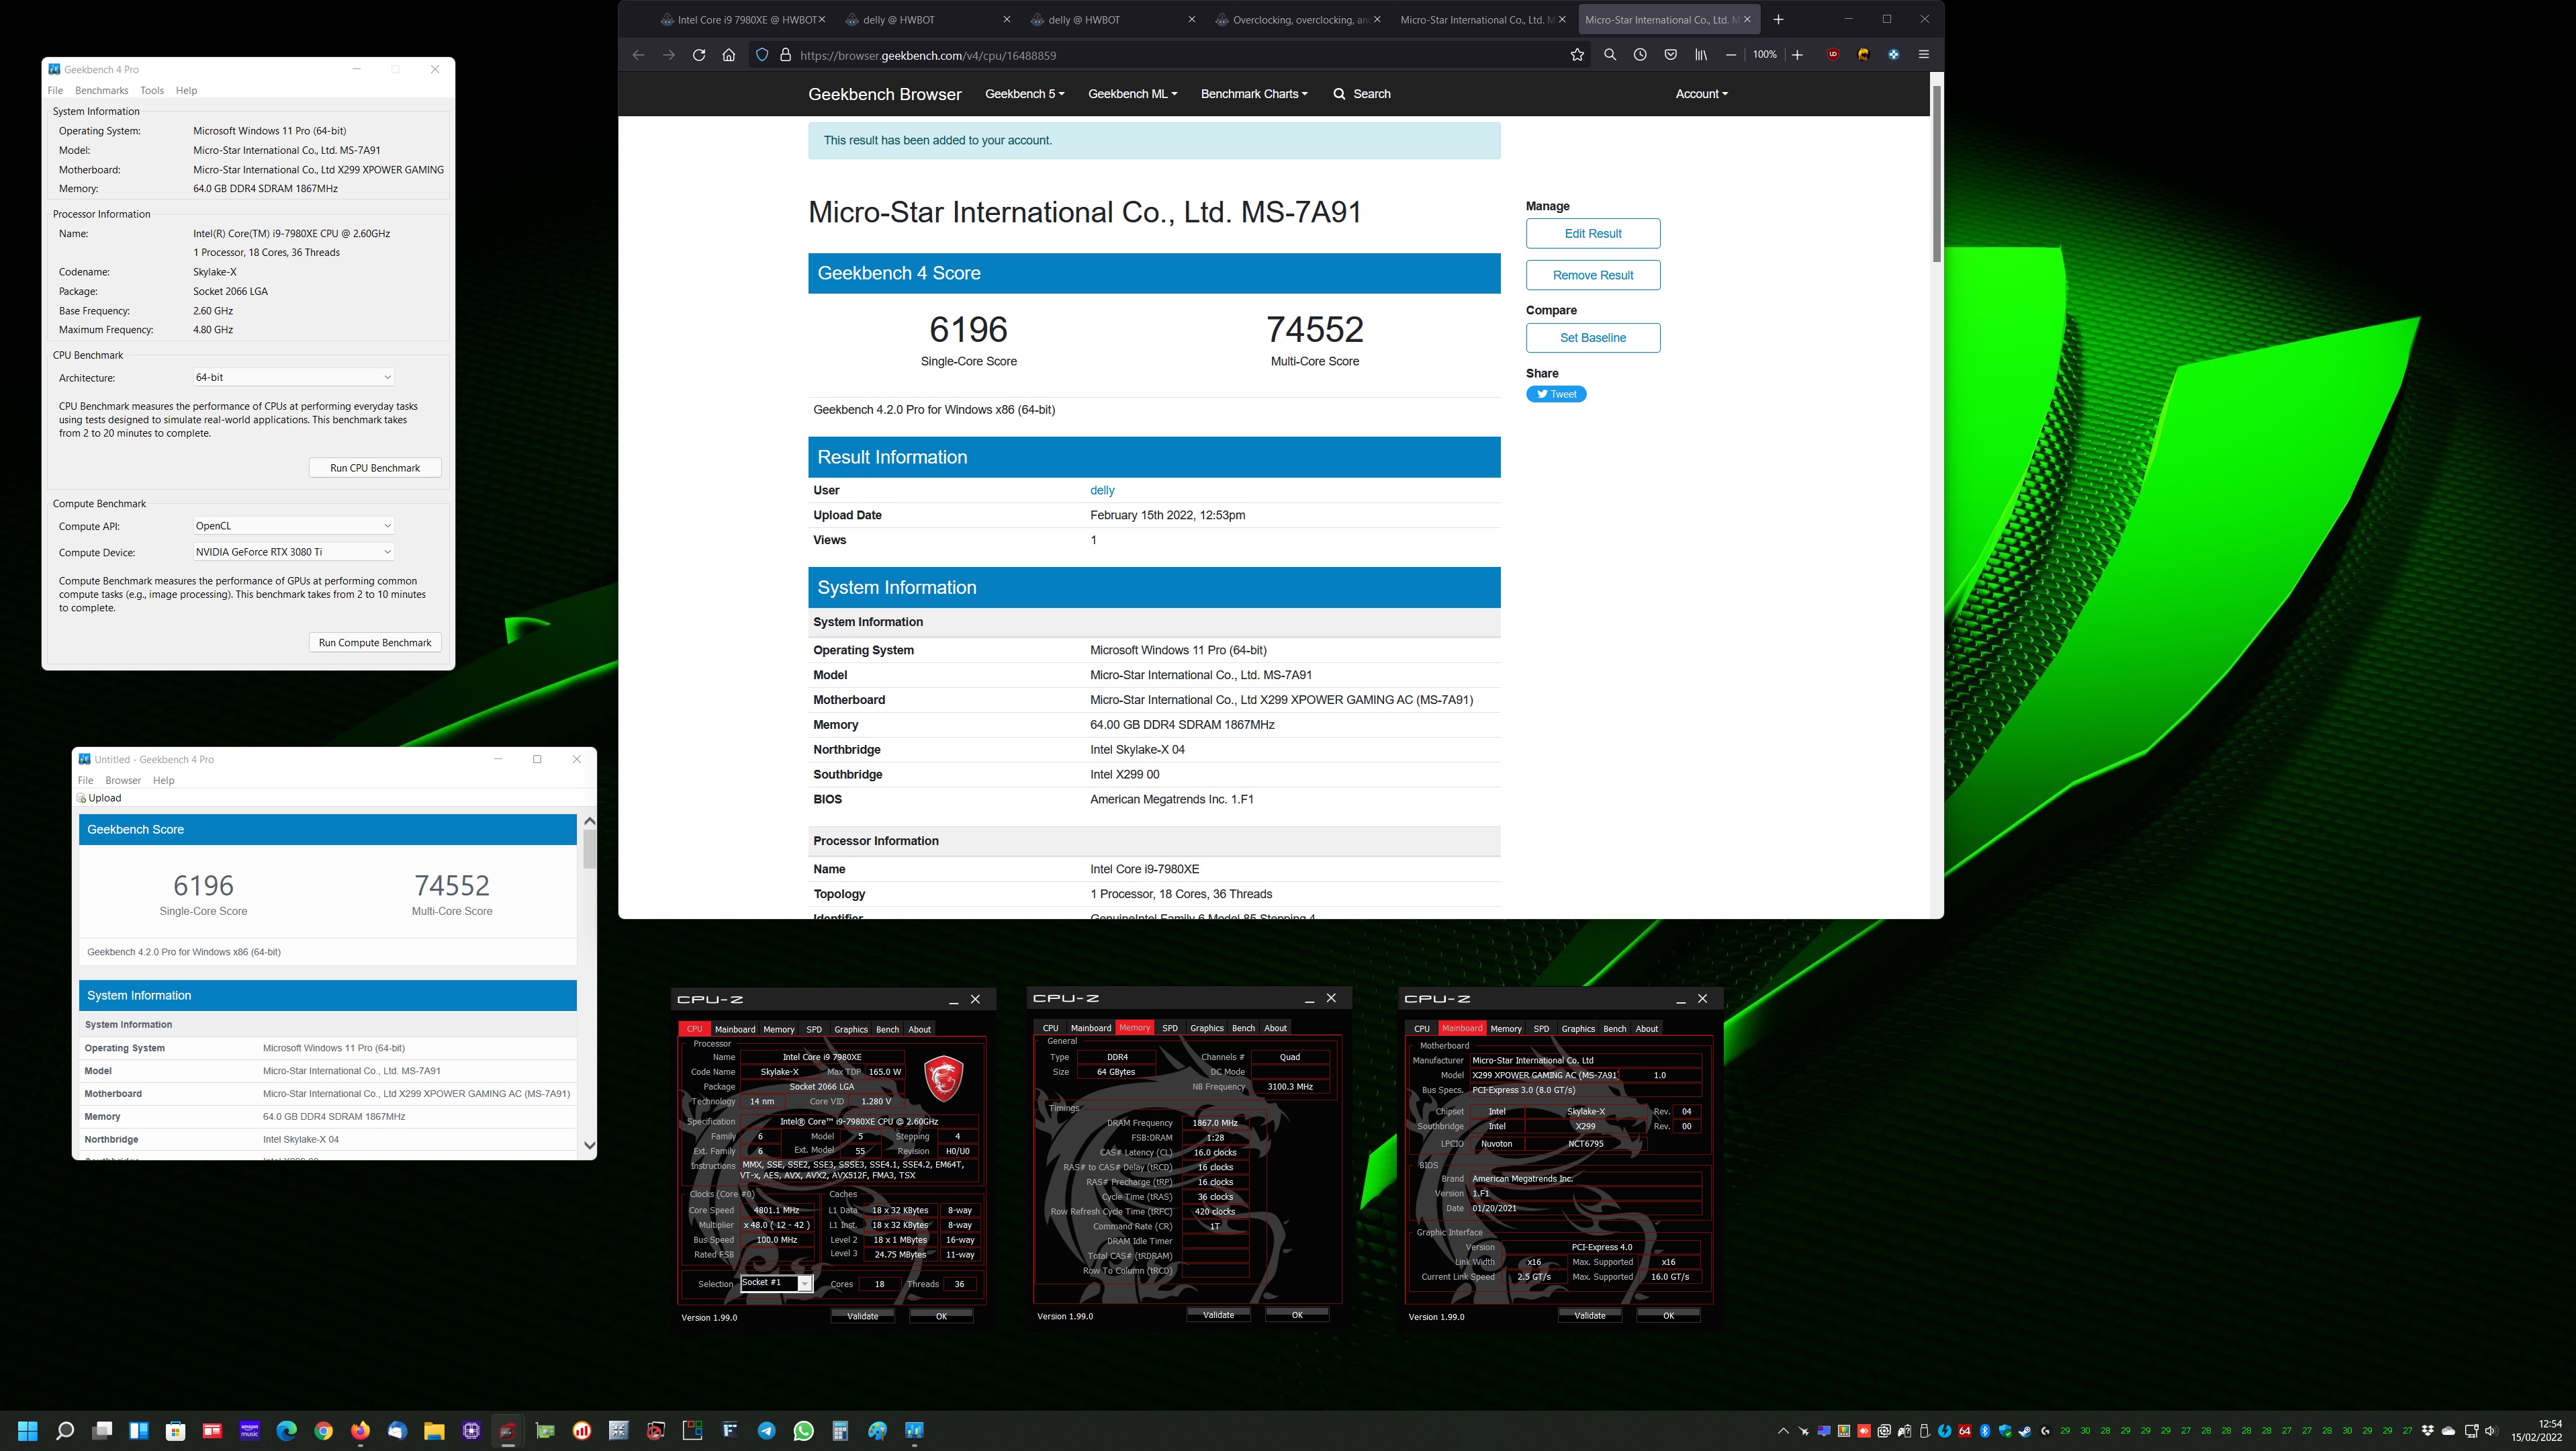The height and width of the screenshot is (1451, 2576).
Task: Click the Bluetooth tray icon
Action: 1985,1431
